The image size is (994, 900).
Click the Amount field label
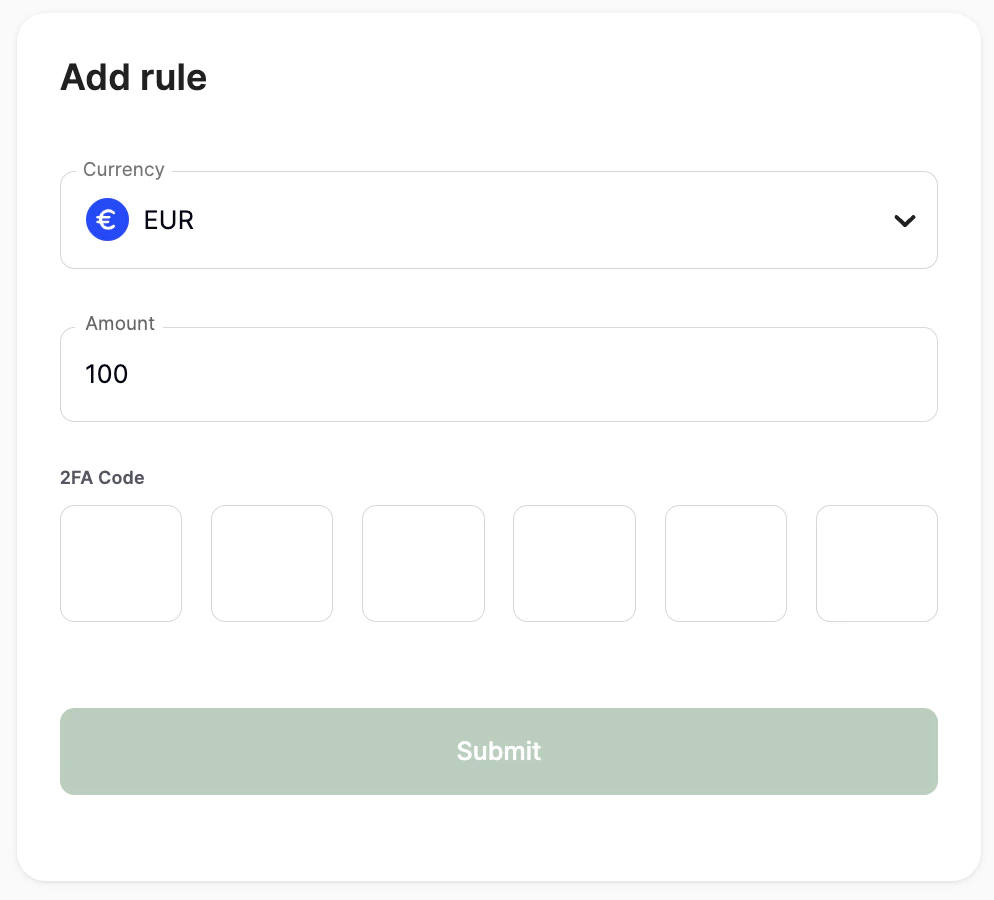point(119,324)
